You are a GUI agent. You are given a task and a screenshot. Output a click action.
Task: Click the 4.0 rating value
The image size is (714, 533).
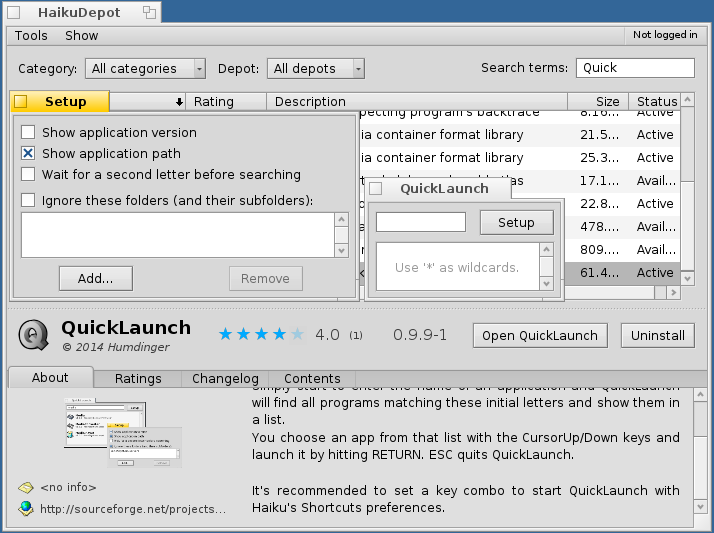(327, 335)
